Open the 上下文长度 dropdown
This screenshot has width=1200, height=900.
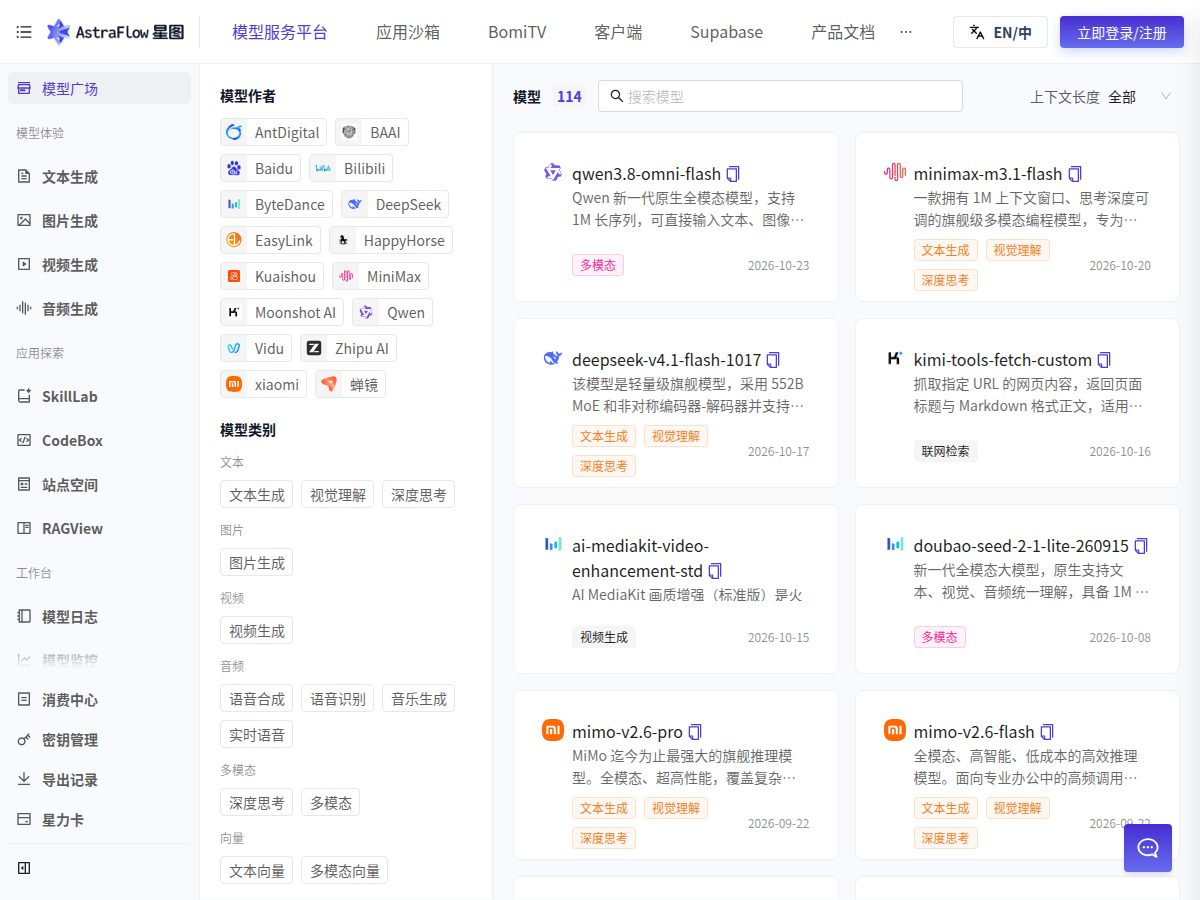click(x=1102, y=96)
